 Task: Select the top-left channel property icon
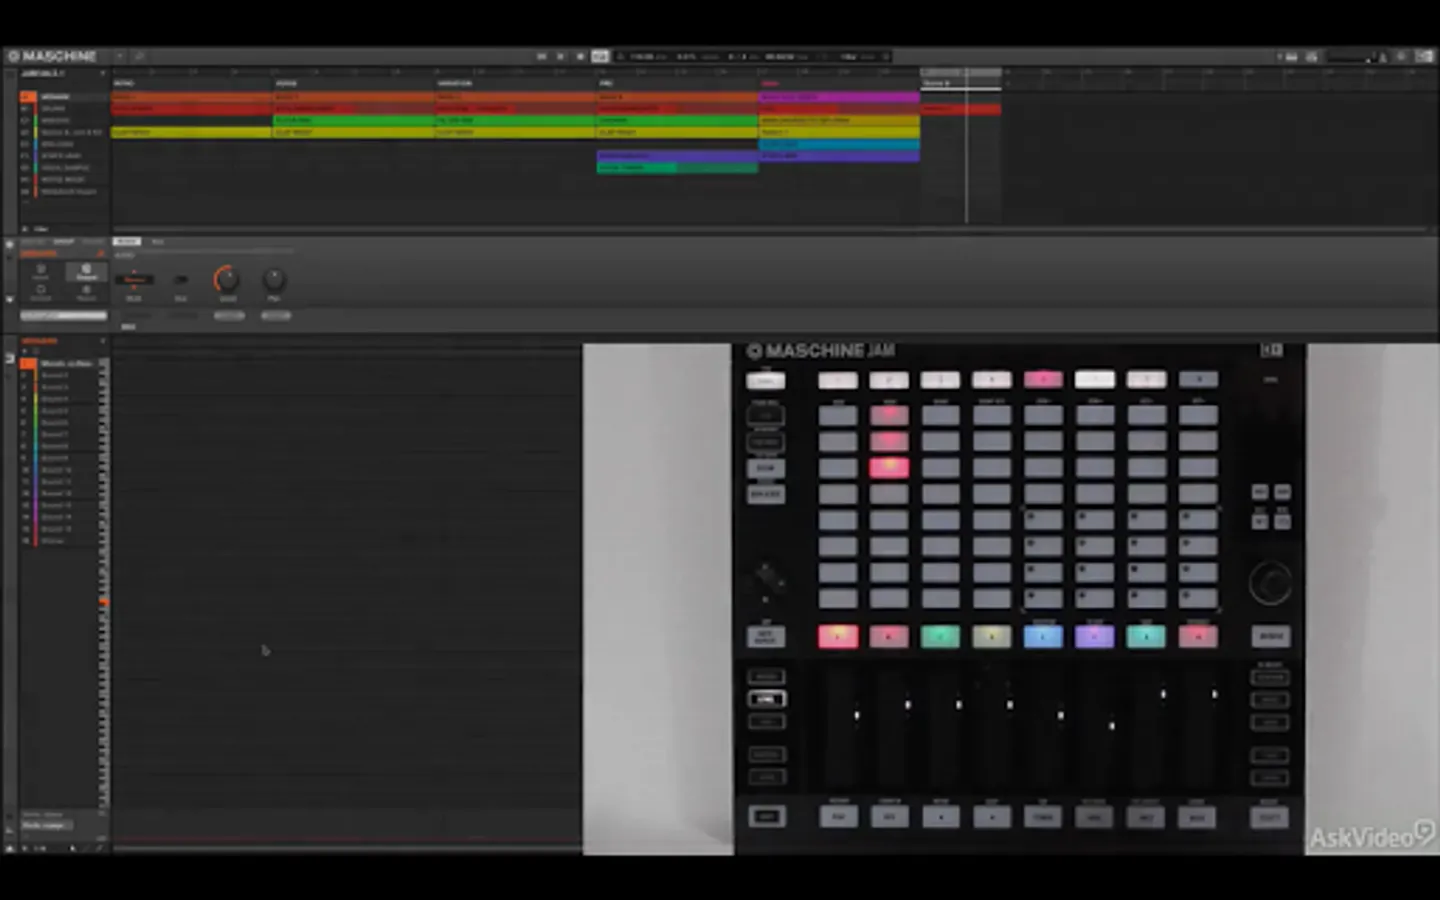pos(41,271)
